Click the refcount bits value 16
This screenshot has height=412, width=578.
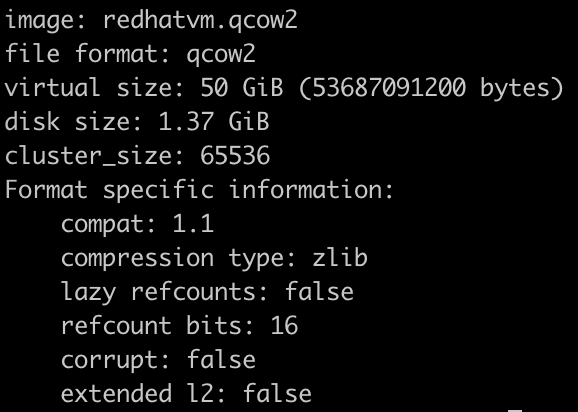pos(284,325)
